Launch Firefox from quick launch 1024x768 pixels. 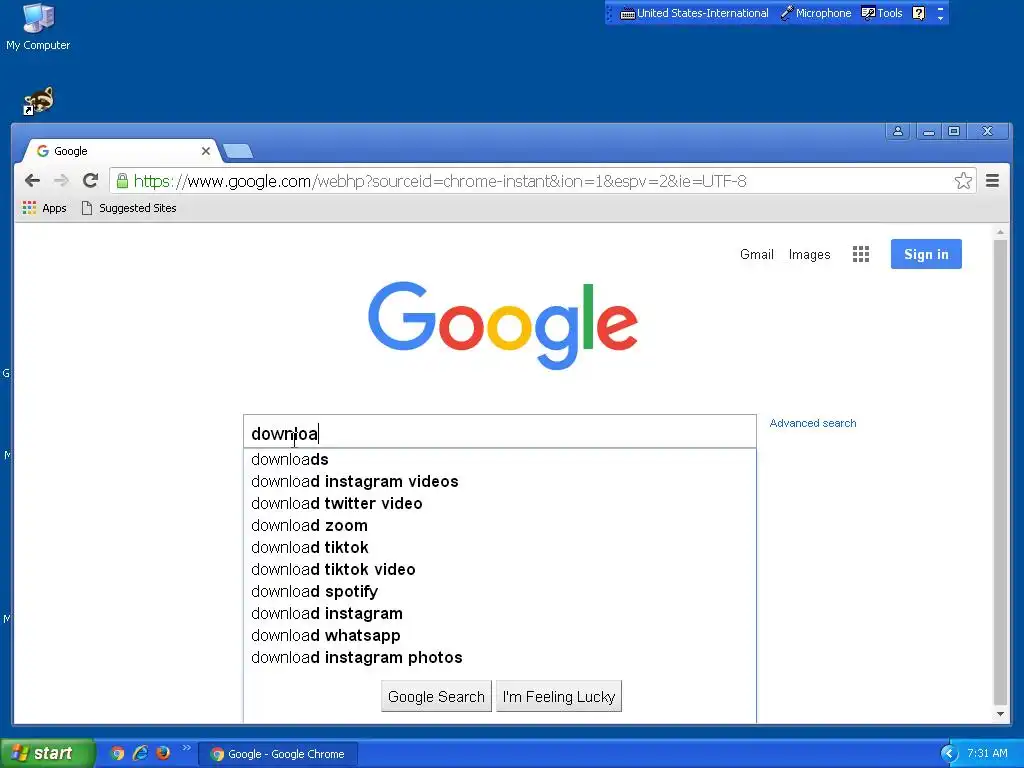(x=163, y=753)
